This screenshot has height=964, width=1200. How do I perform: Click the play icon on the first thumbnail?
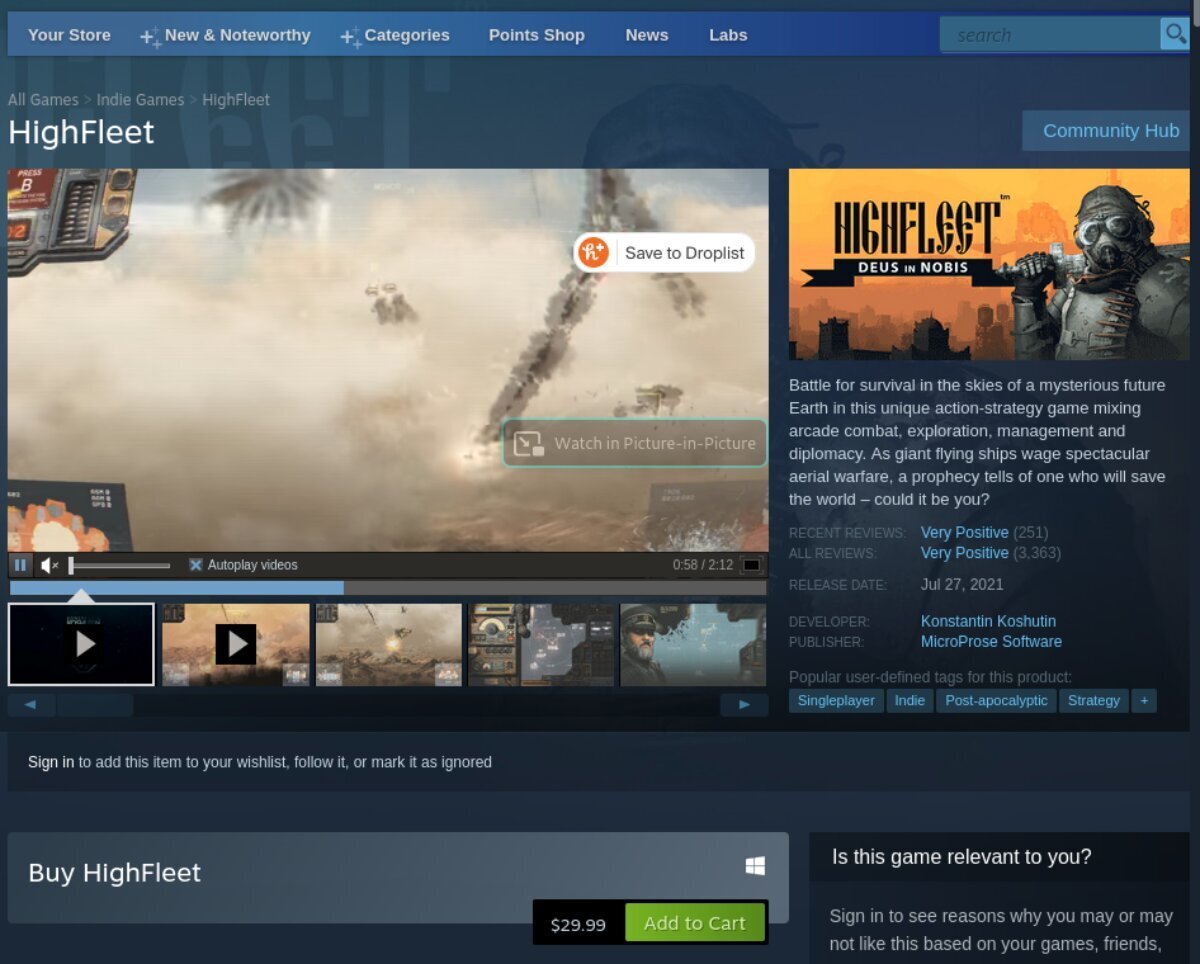click(x=81, y=643)
